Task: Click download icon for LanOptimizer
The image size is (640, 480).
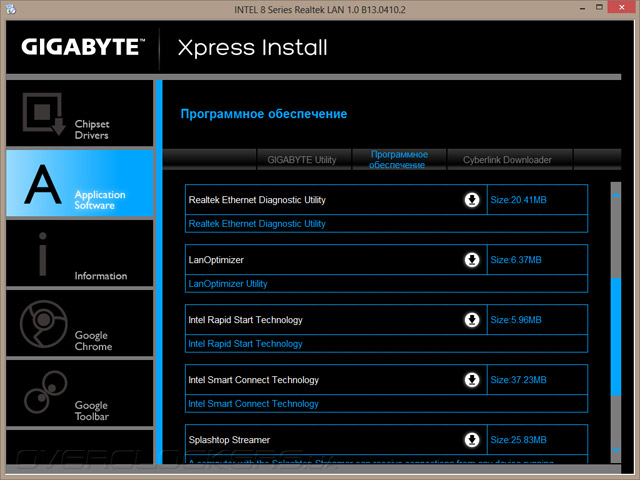Action: [x=472, y=260]
